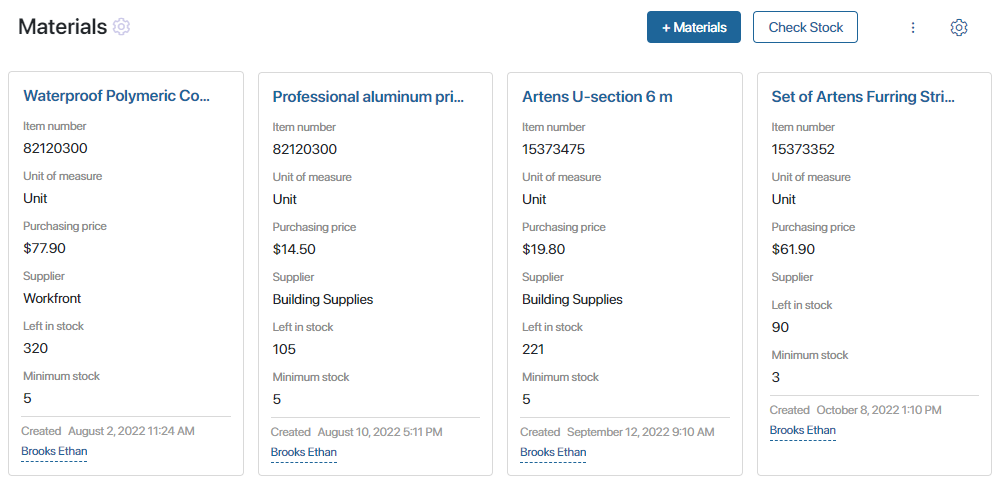Click Brooks Ethan on Artens U-section card
The image size is (999, 483).
[553, 452]
